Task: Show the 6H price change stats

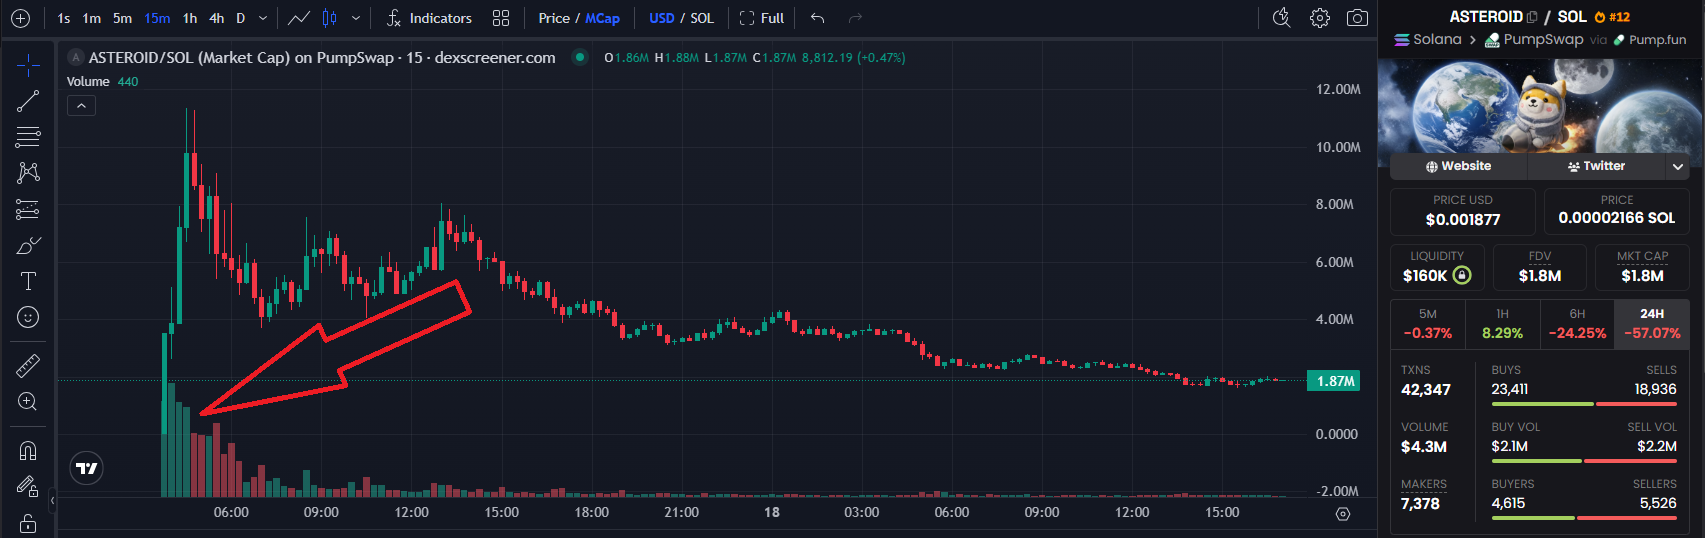Action: (x=1577, y=323)
